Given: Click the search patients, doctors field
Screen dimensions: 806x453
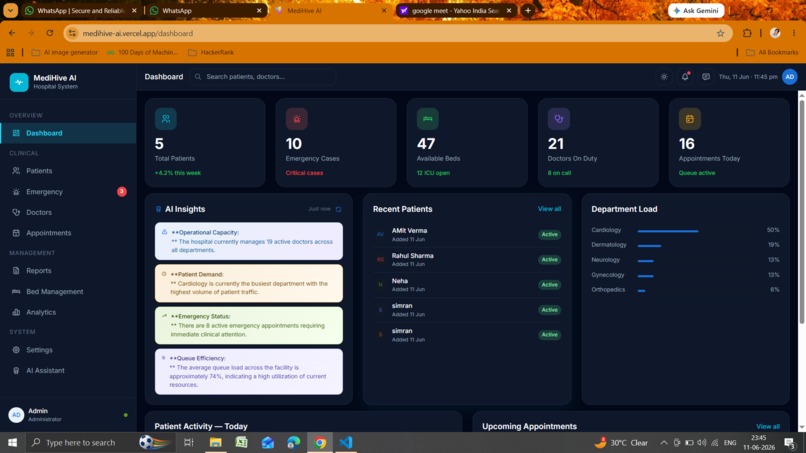Looking at the screenshot, I should pos(263,77).
